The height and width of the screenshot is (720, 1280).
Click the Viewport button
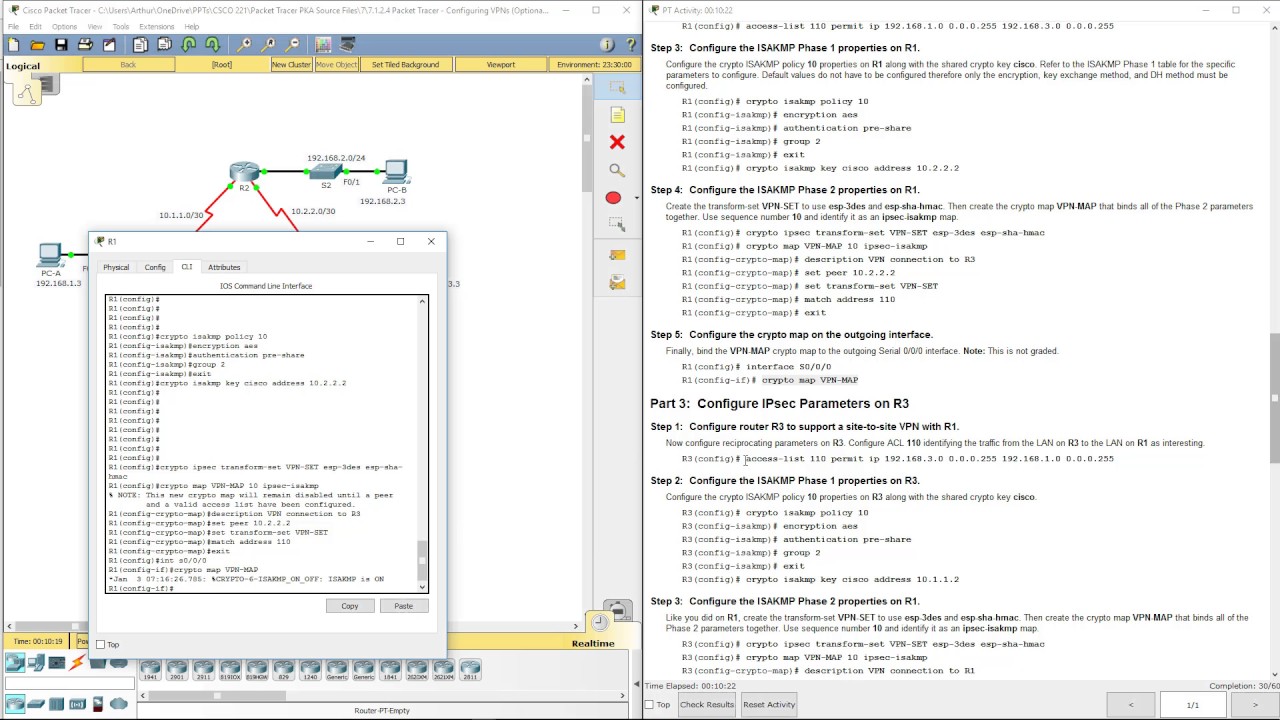coord(501,64)
